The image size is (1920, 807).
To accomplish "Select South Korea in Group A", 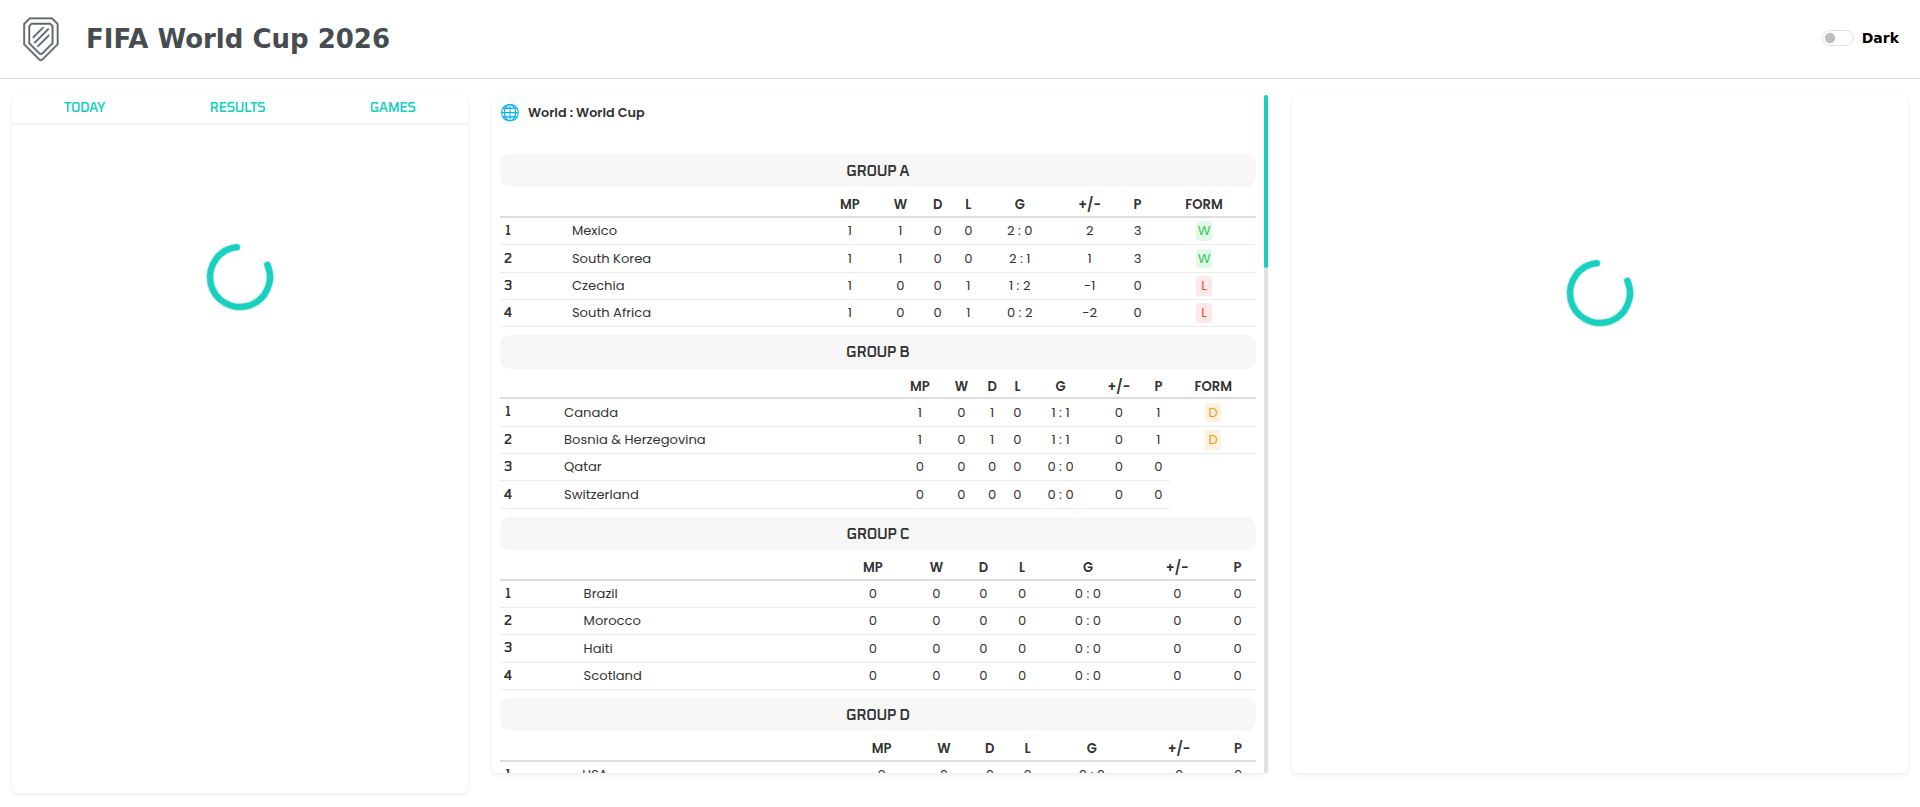I will [x=611, y=259].
